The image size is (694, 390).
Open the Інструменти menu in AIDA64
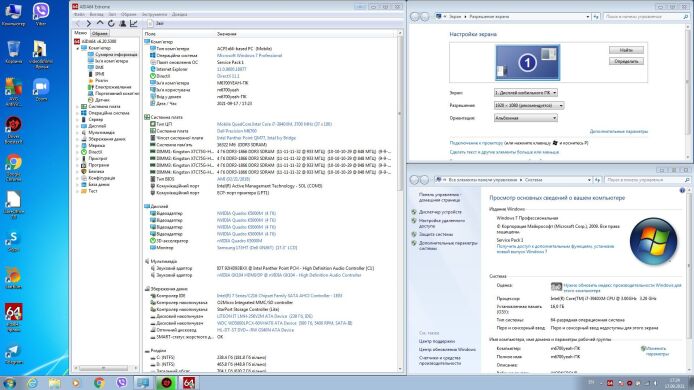point(154,15)
